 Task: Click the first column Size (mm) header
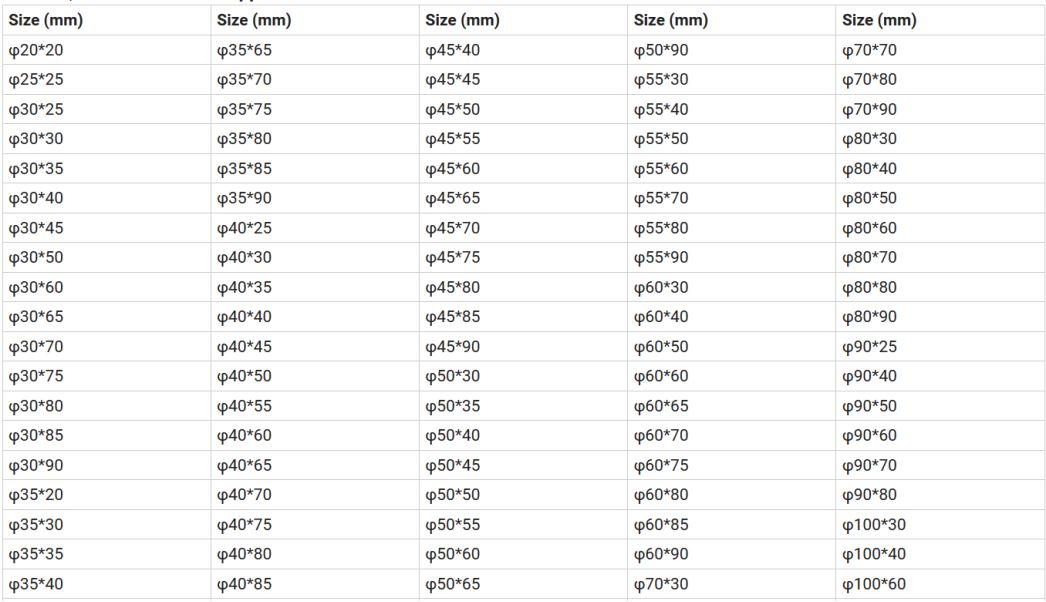[107, 20]
